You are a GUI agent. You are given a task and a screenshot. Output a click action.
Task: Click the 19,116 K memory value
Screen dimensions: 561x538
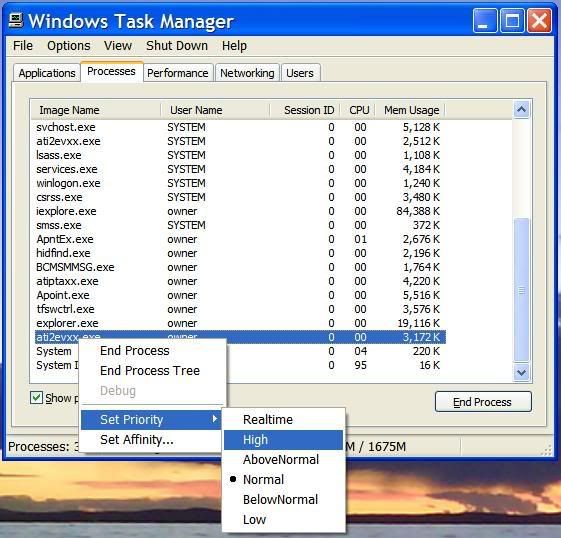click(419, 323)
